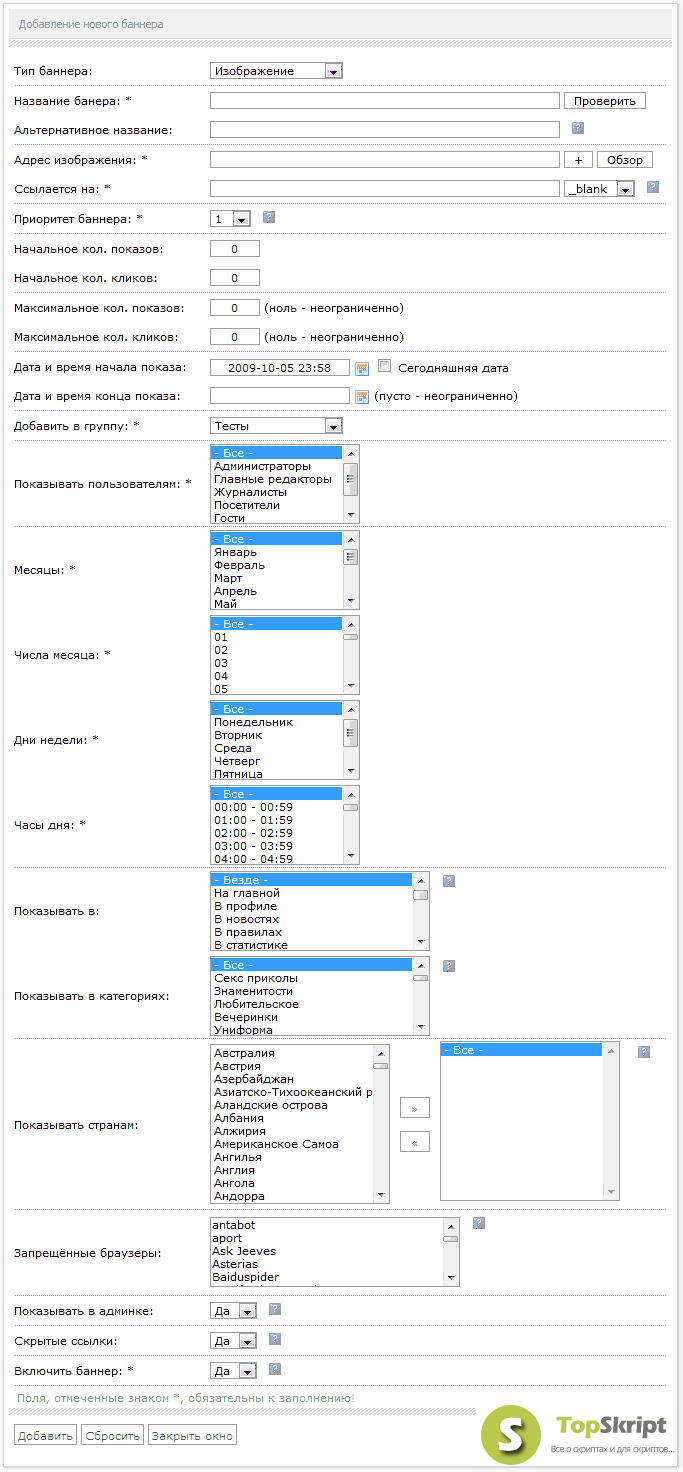683x1472 pixels.
Task: Open the 'Приоритет баннера' dropdown
Action: pyautogui.click(x=230, y=219)
